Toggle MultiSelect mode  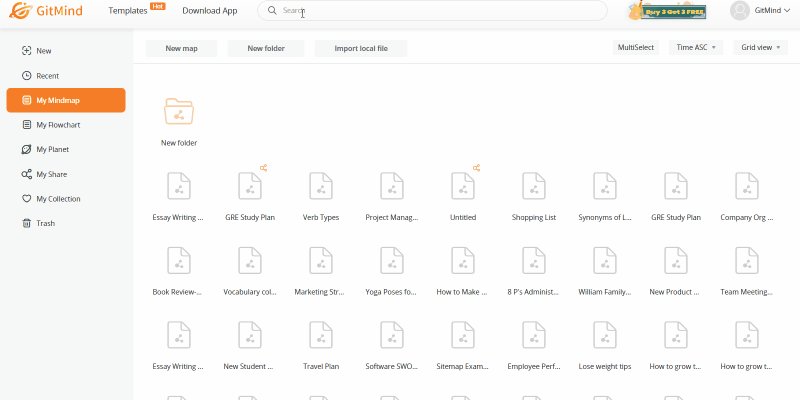[x=636, y=48]
